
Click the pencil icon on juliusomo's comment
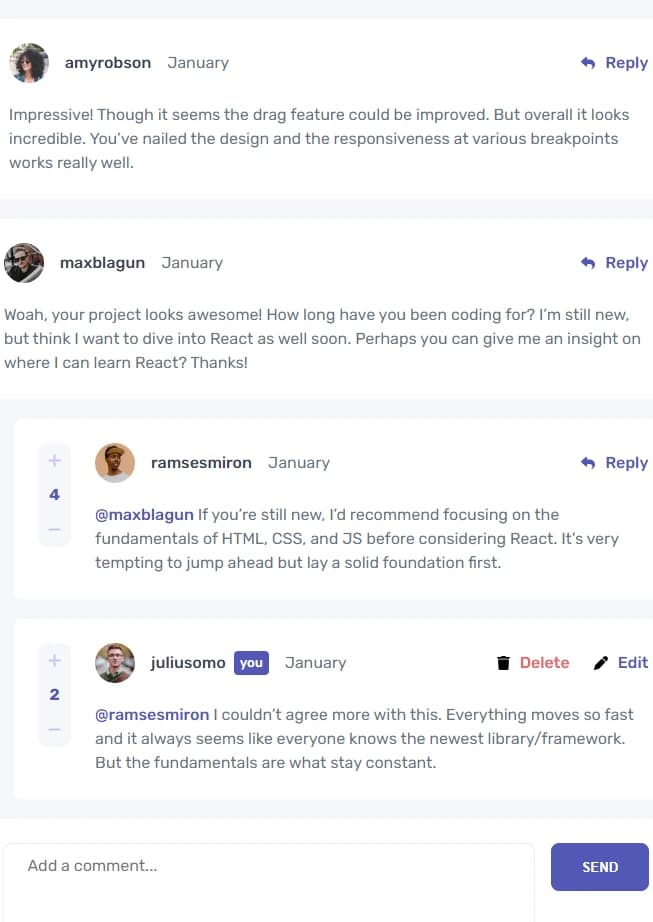pyautogui.click(x=600, y=663)
